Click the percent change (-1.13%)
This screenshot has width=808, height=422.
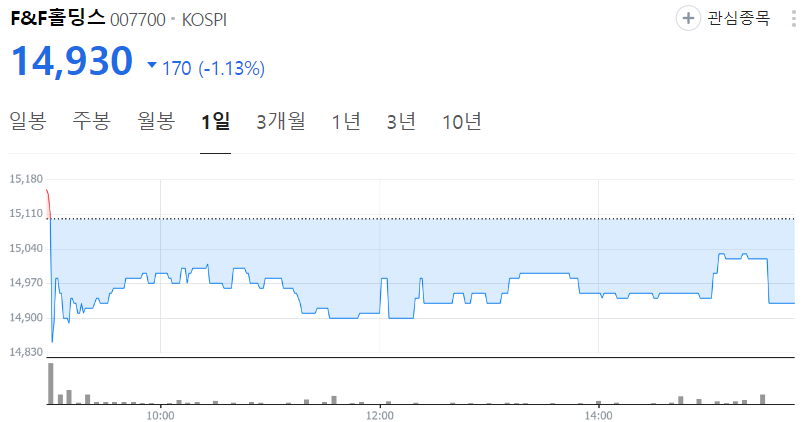[x=231, y=68]
